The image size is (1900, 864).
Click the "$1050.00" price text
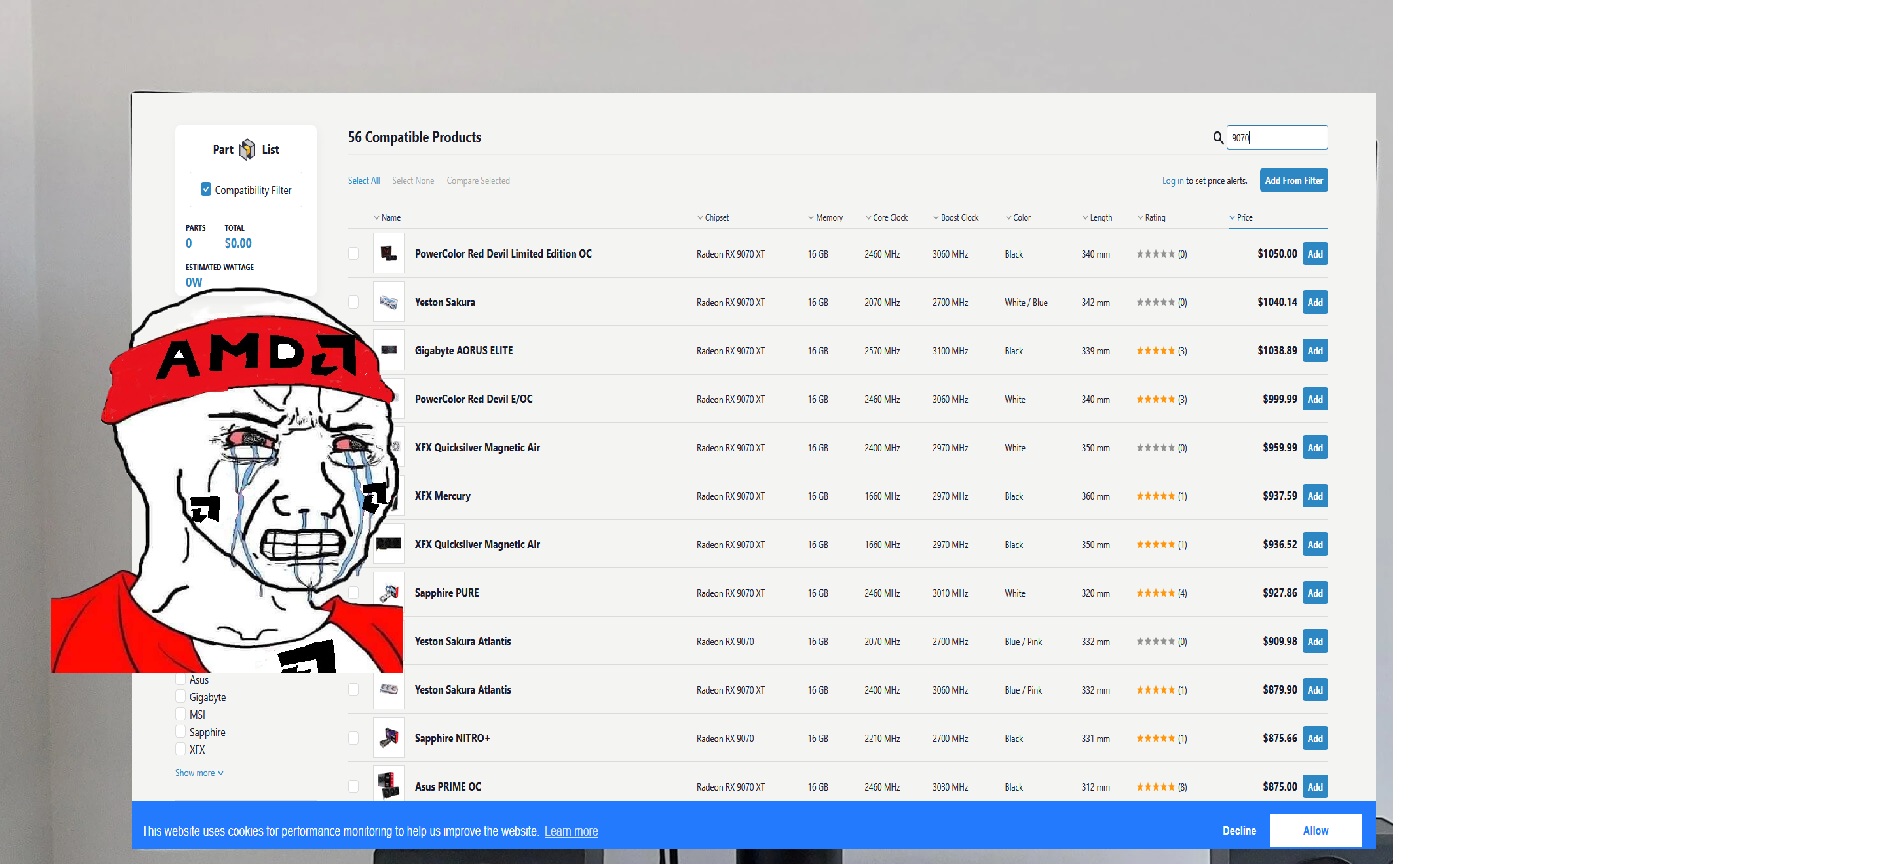[x=1277, y=254]
